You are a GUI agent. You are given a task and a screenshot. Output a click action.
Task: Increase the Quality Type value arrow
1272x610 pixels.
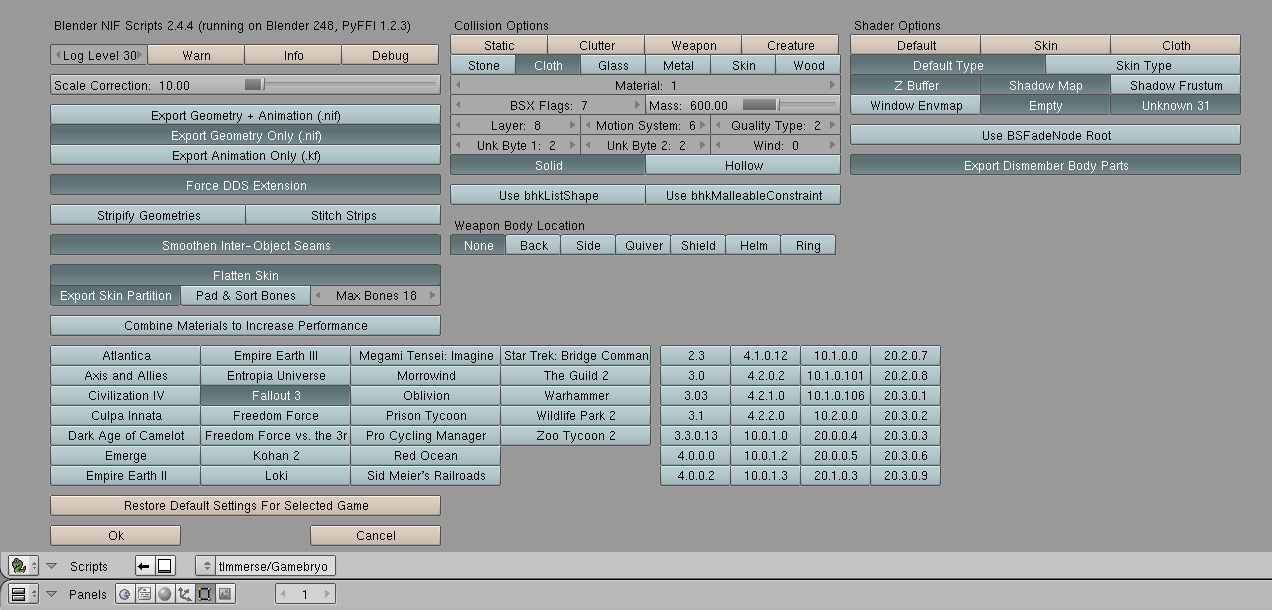click(832, 125)
